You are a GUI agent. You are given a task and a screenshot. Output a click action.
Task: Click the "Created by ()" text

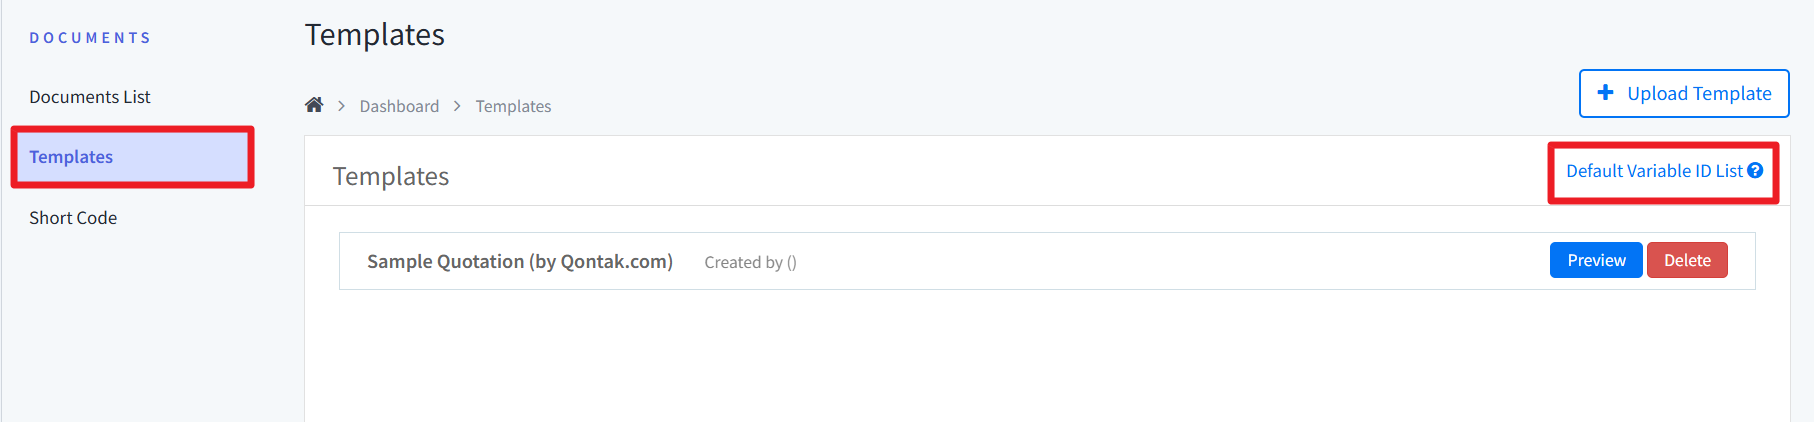(750, 262)
